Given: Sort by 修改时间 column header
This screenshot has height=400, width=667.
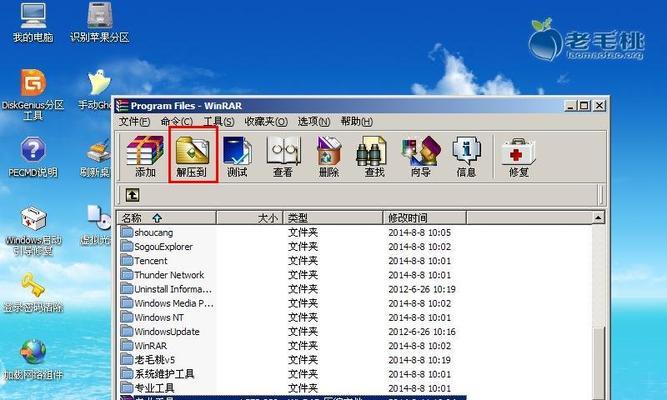Looking at the screenshot, I should point(424,218).
